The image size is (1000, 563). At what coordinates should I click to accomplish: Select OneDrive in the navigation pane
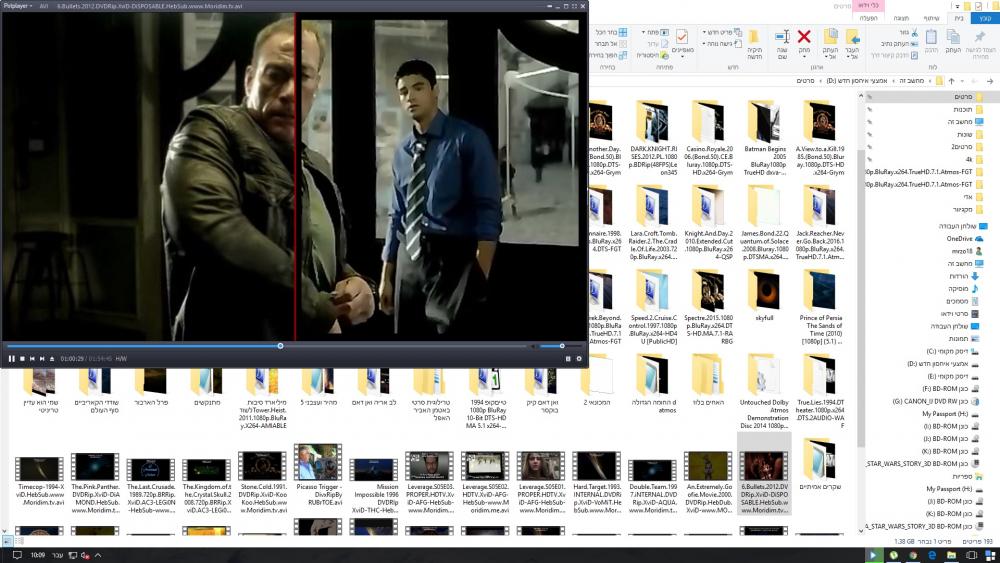(965, 238)
